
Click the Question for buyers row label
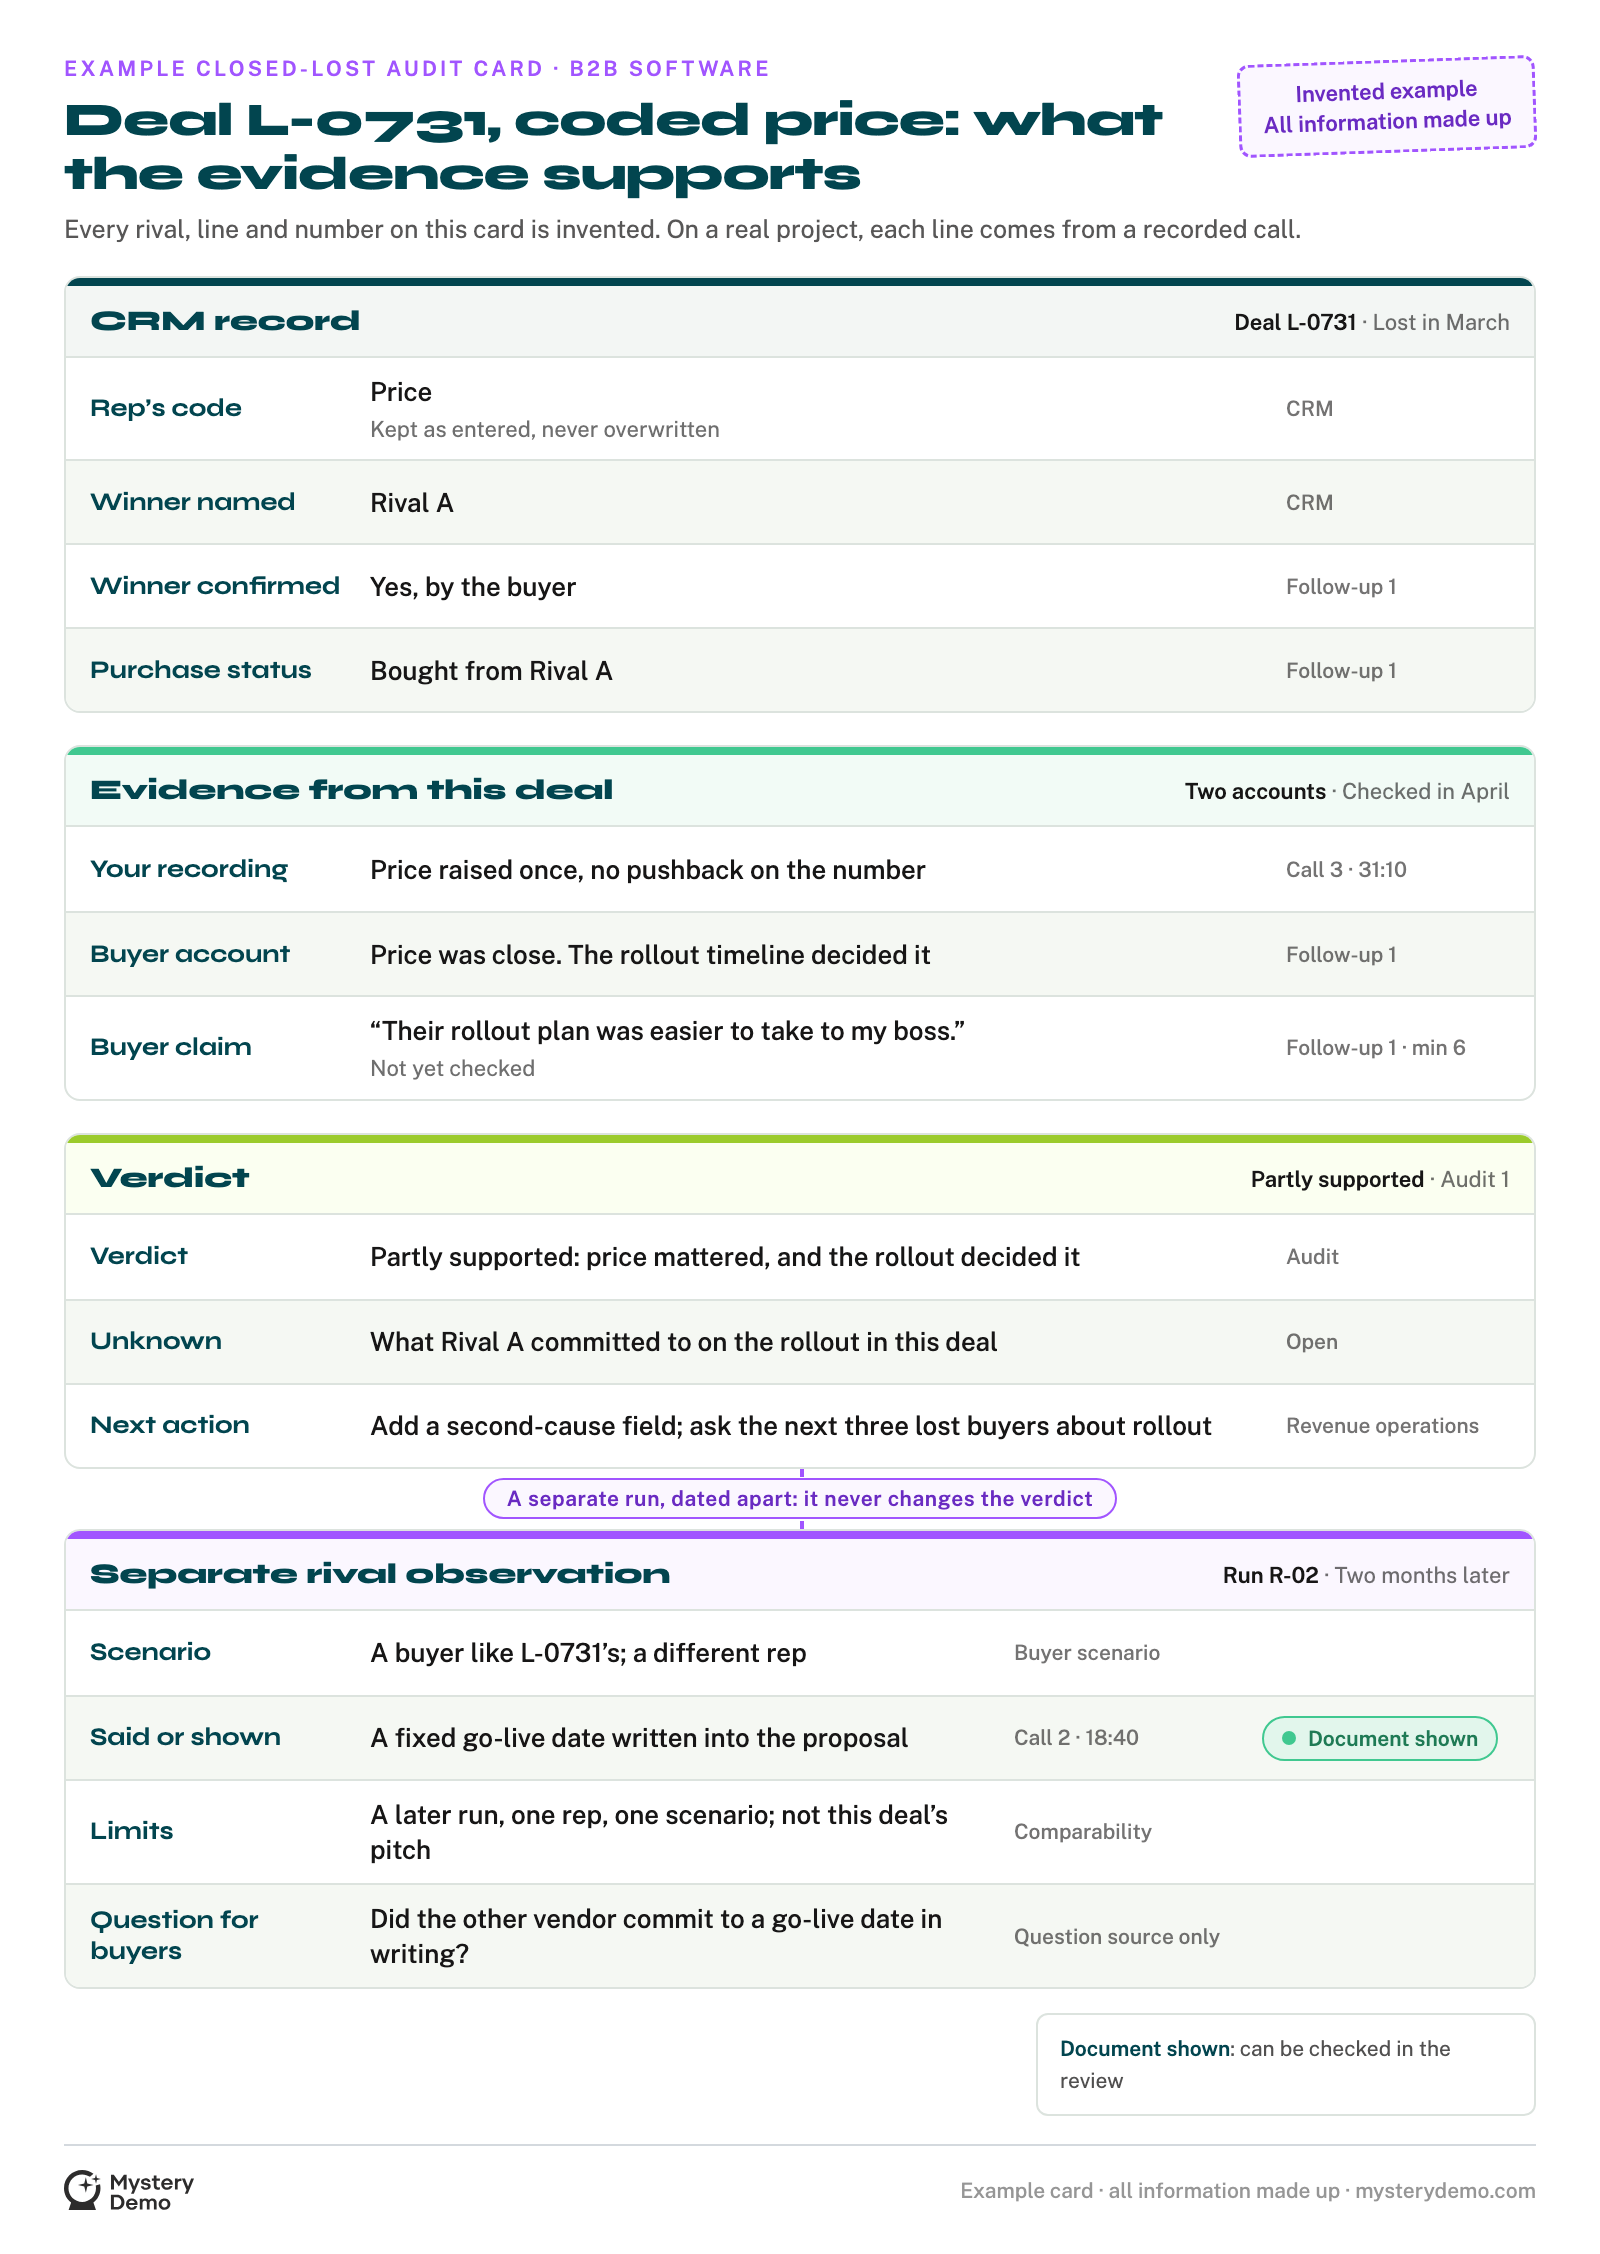pyautogui.click(x=174, y=1935)
